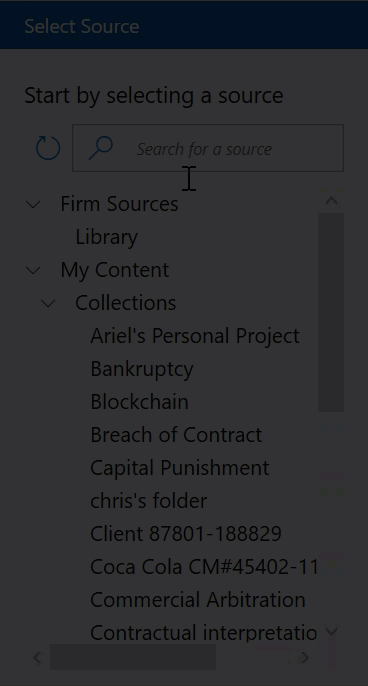Click the scroll right arrow
The height and width of the screenshot is (686, 368).
coord(305,657)
